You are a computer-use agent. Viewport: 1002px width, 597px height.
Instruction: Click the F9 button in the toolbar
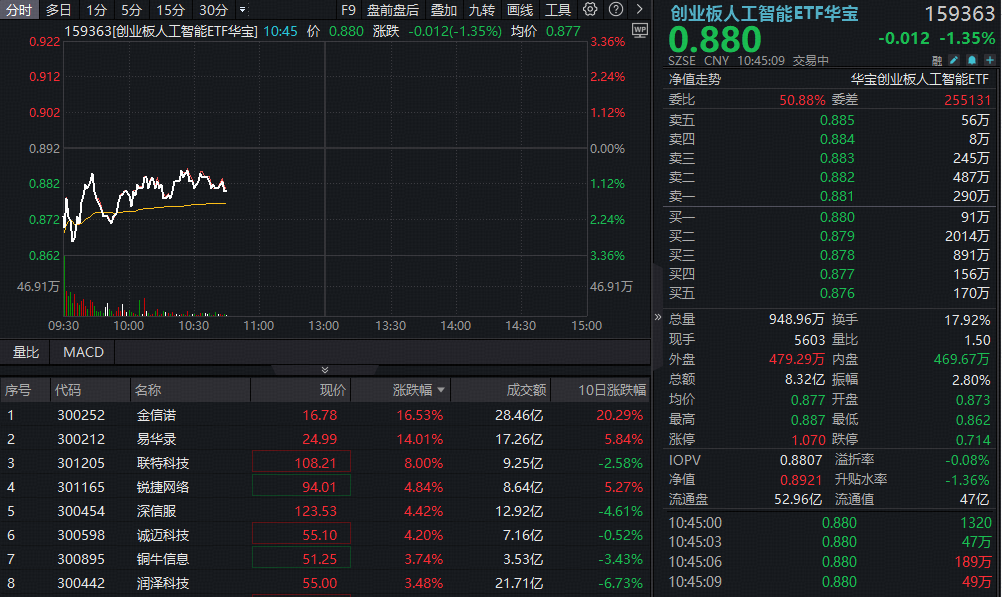[x=348, y=10]
